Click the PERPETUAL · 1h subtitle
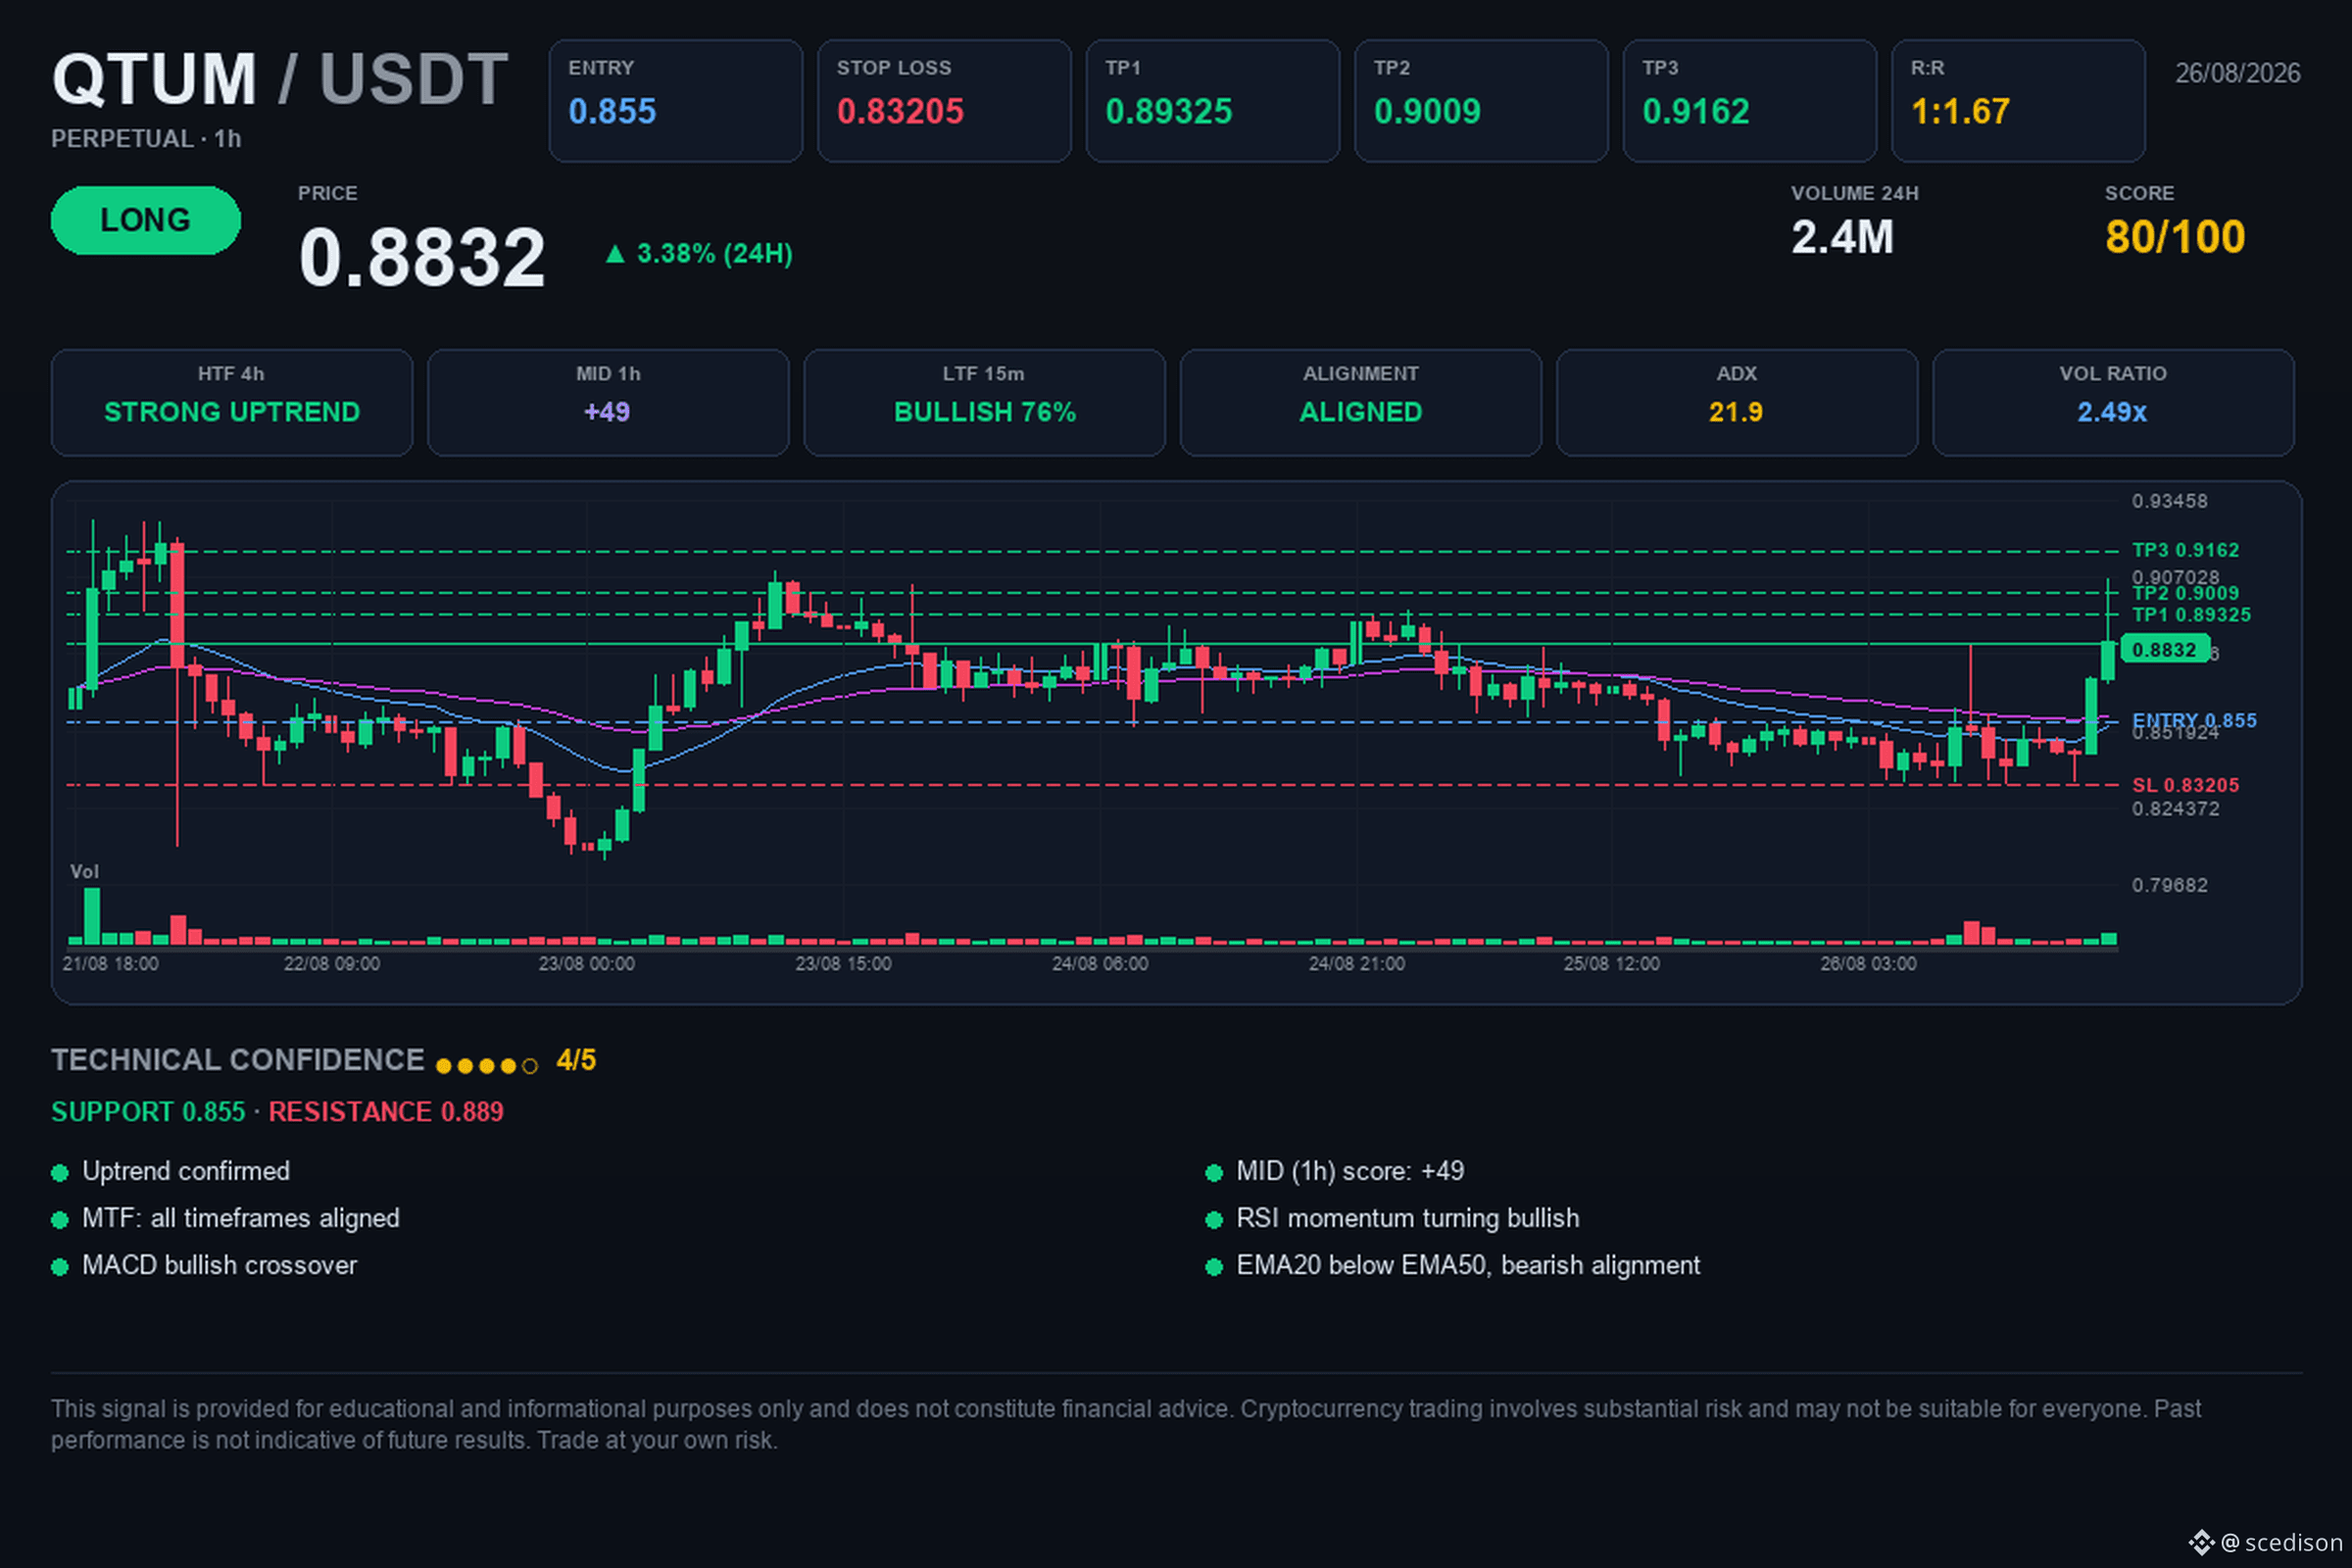Viewport: 2352px width, 1568px height. click(x=146, y=139)
